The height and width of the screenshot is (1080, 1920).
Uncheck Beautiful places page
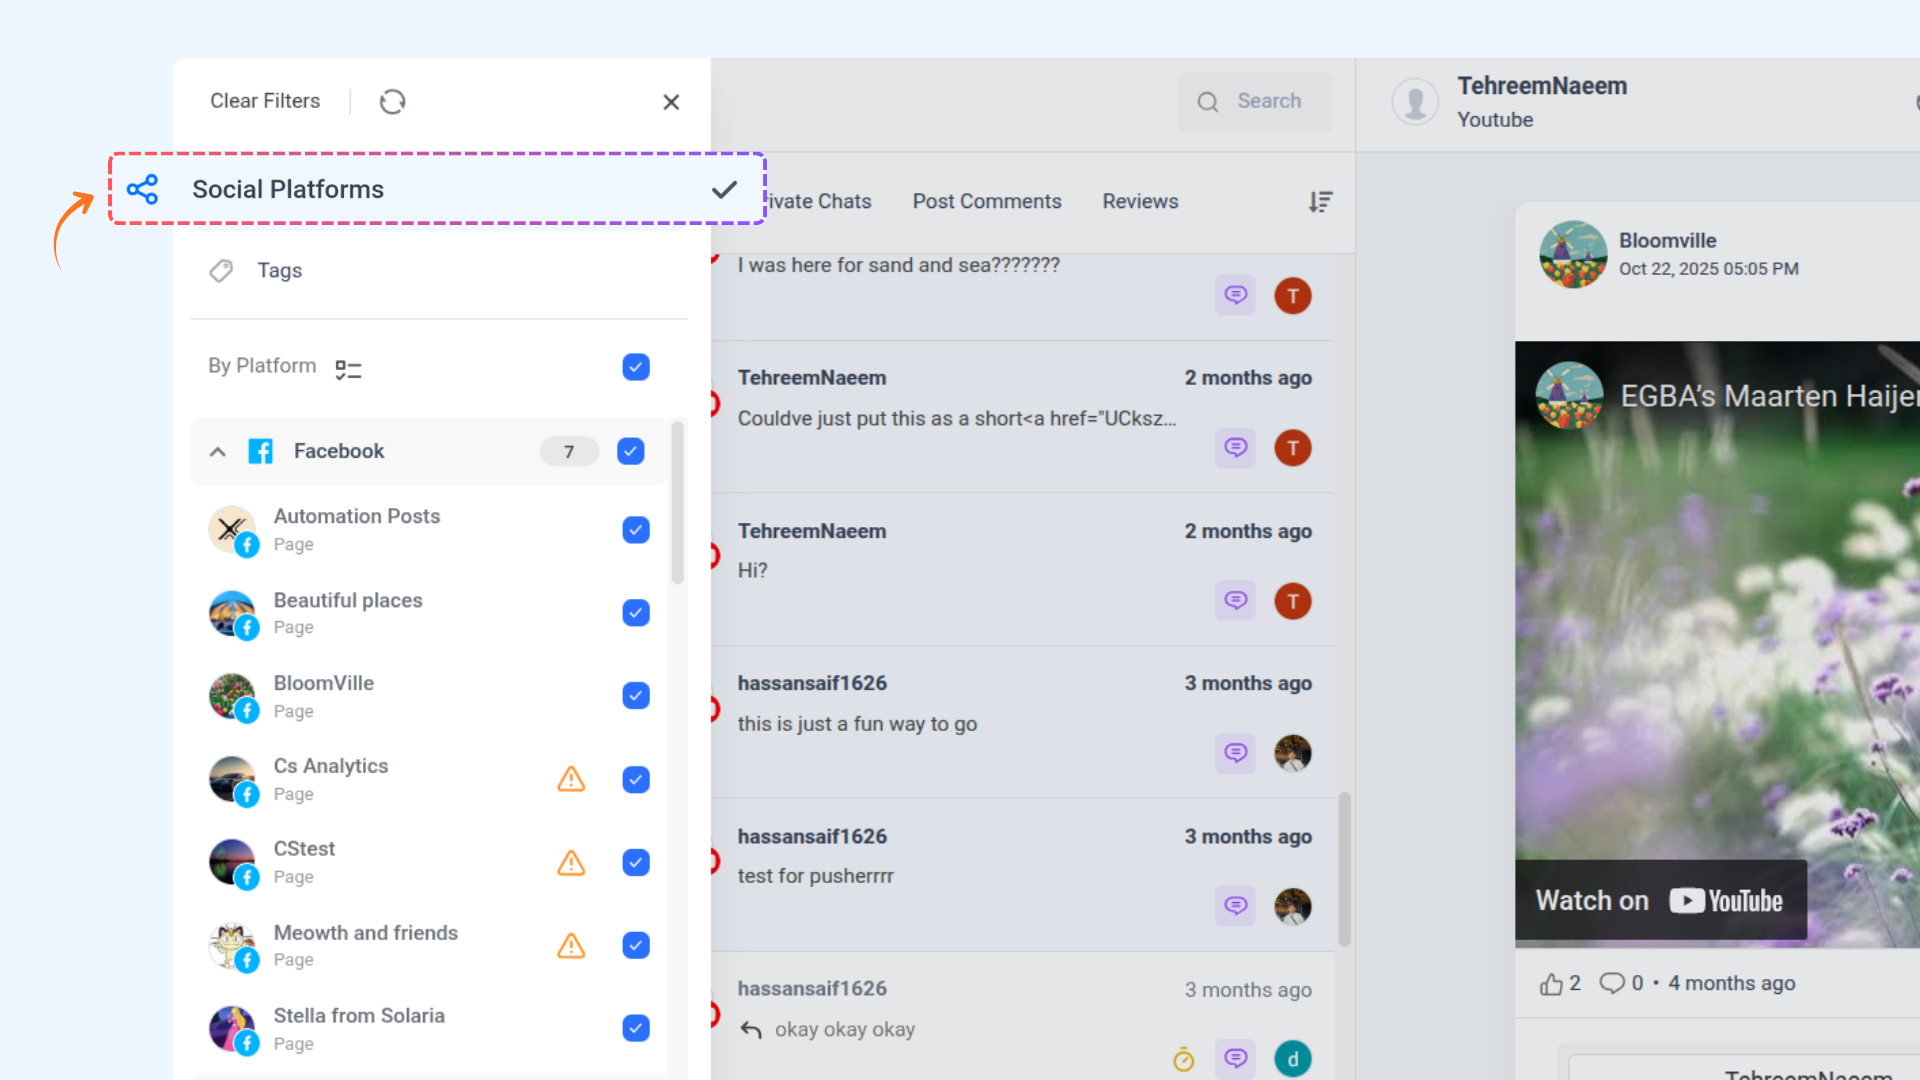coord(636,612)
